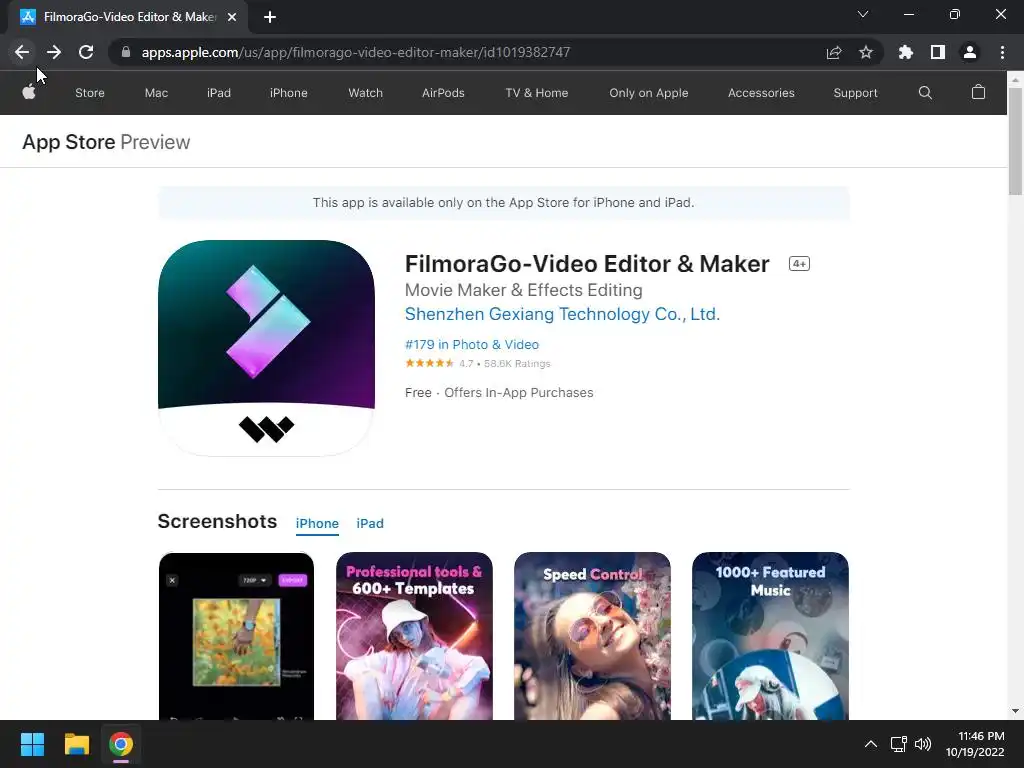
Task: Open the iPad navigation item
Action: pos(219,93)
